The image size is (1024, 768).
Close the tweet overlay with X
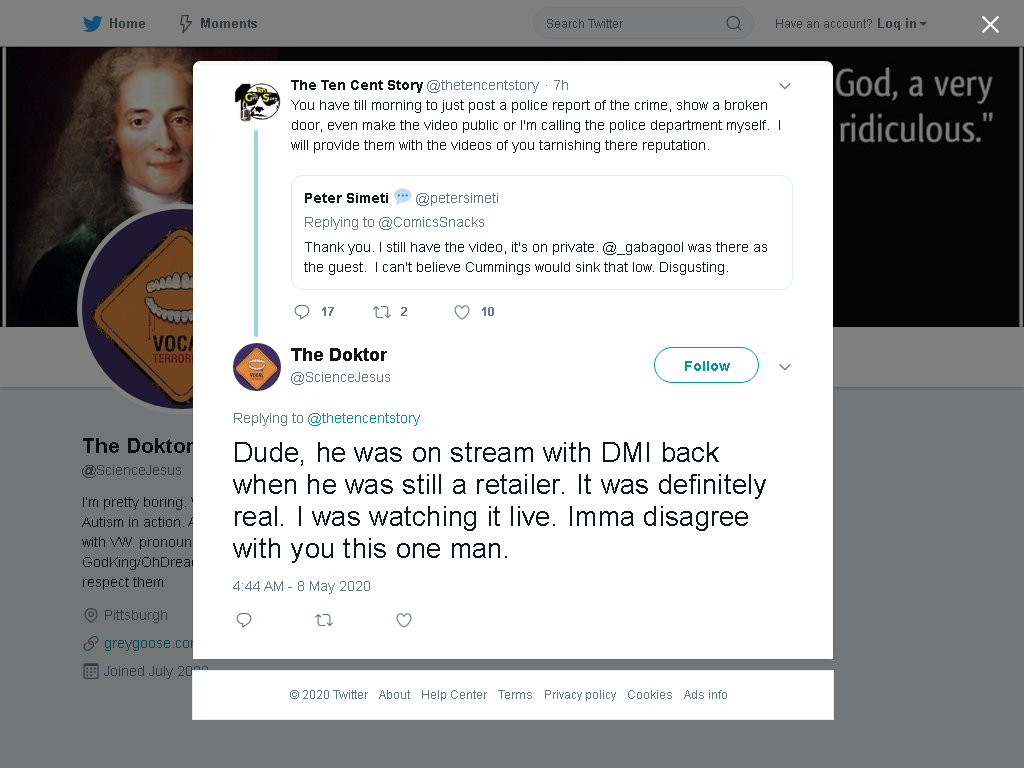990,24
